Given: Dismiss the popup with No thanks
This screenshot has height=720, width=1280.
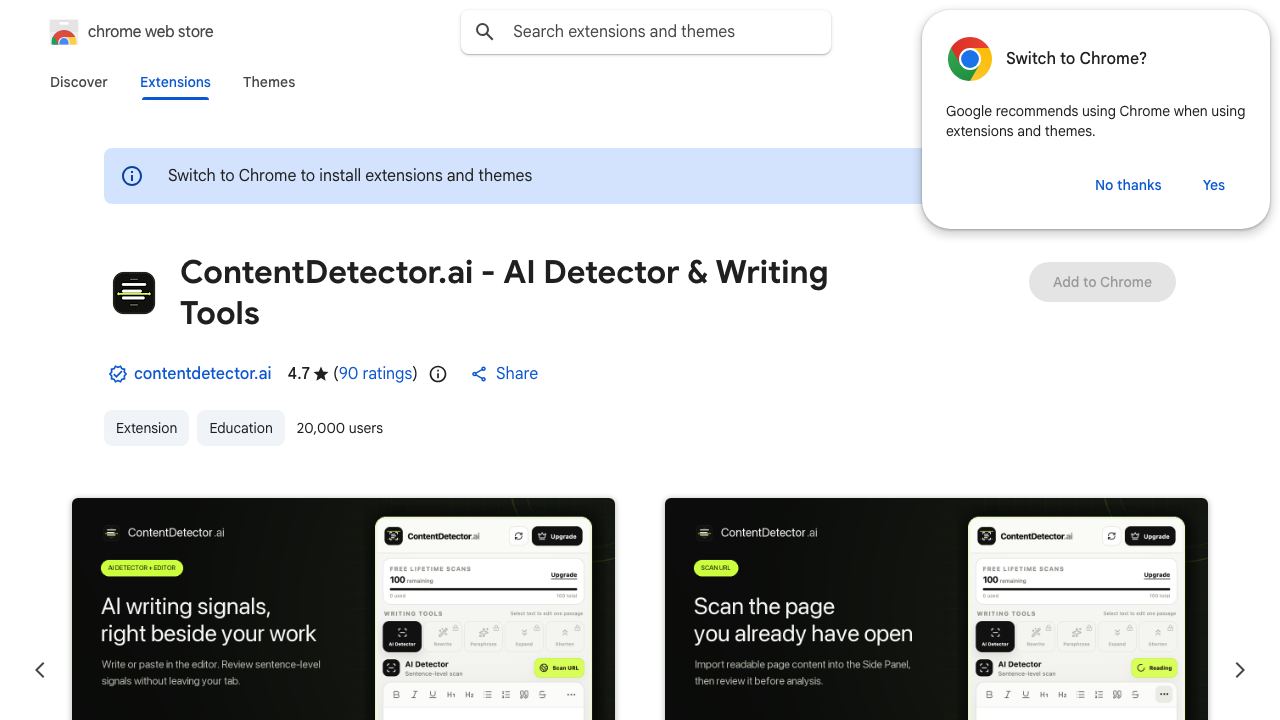Looking at the screenshot, I should pos(1128,185).
